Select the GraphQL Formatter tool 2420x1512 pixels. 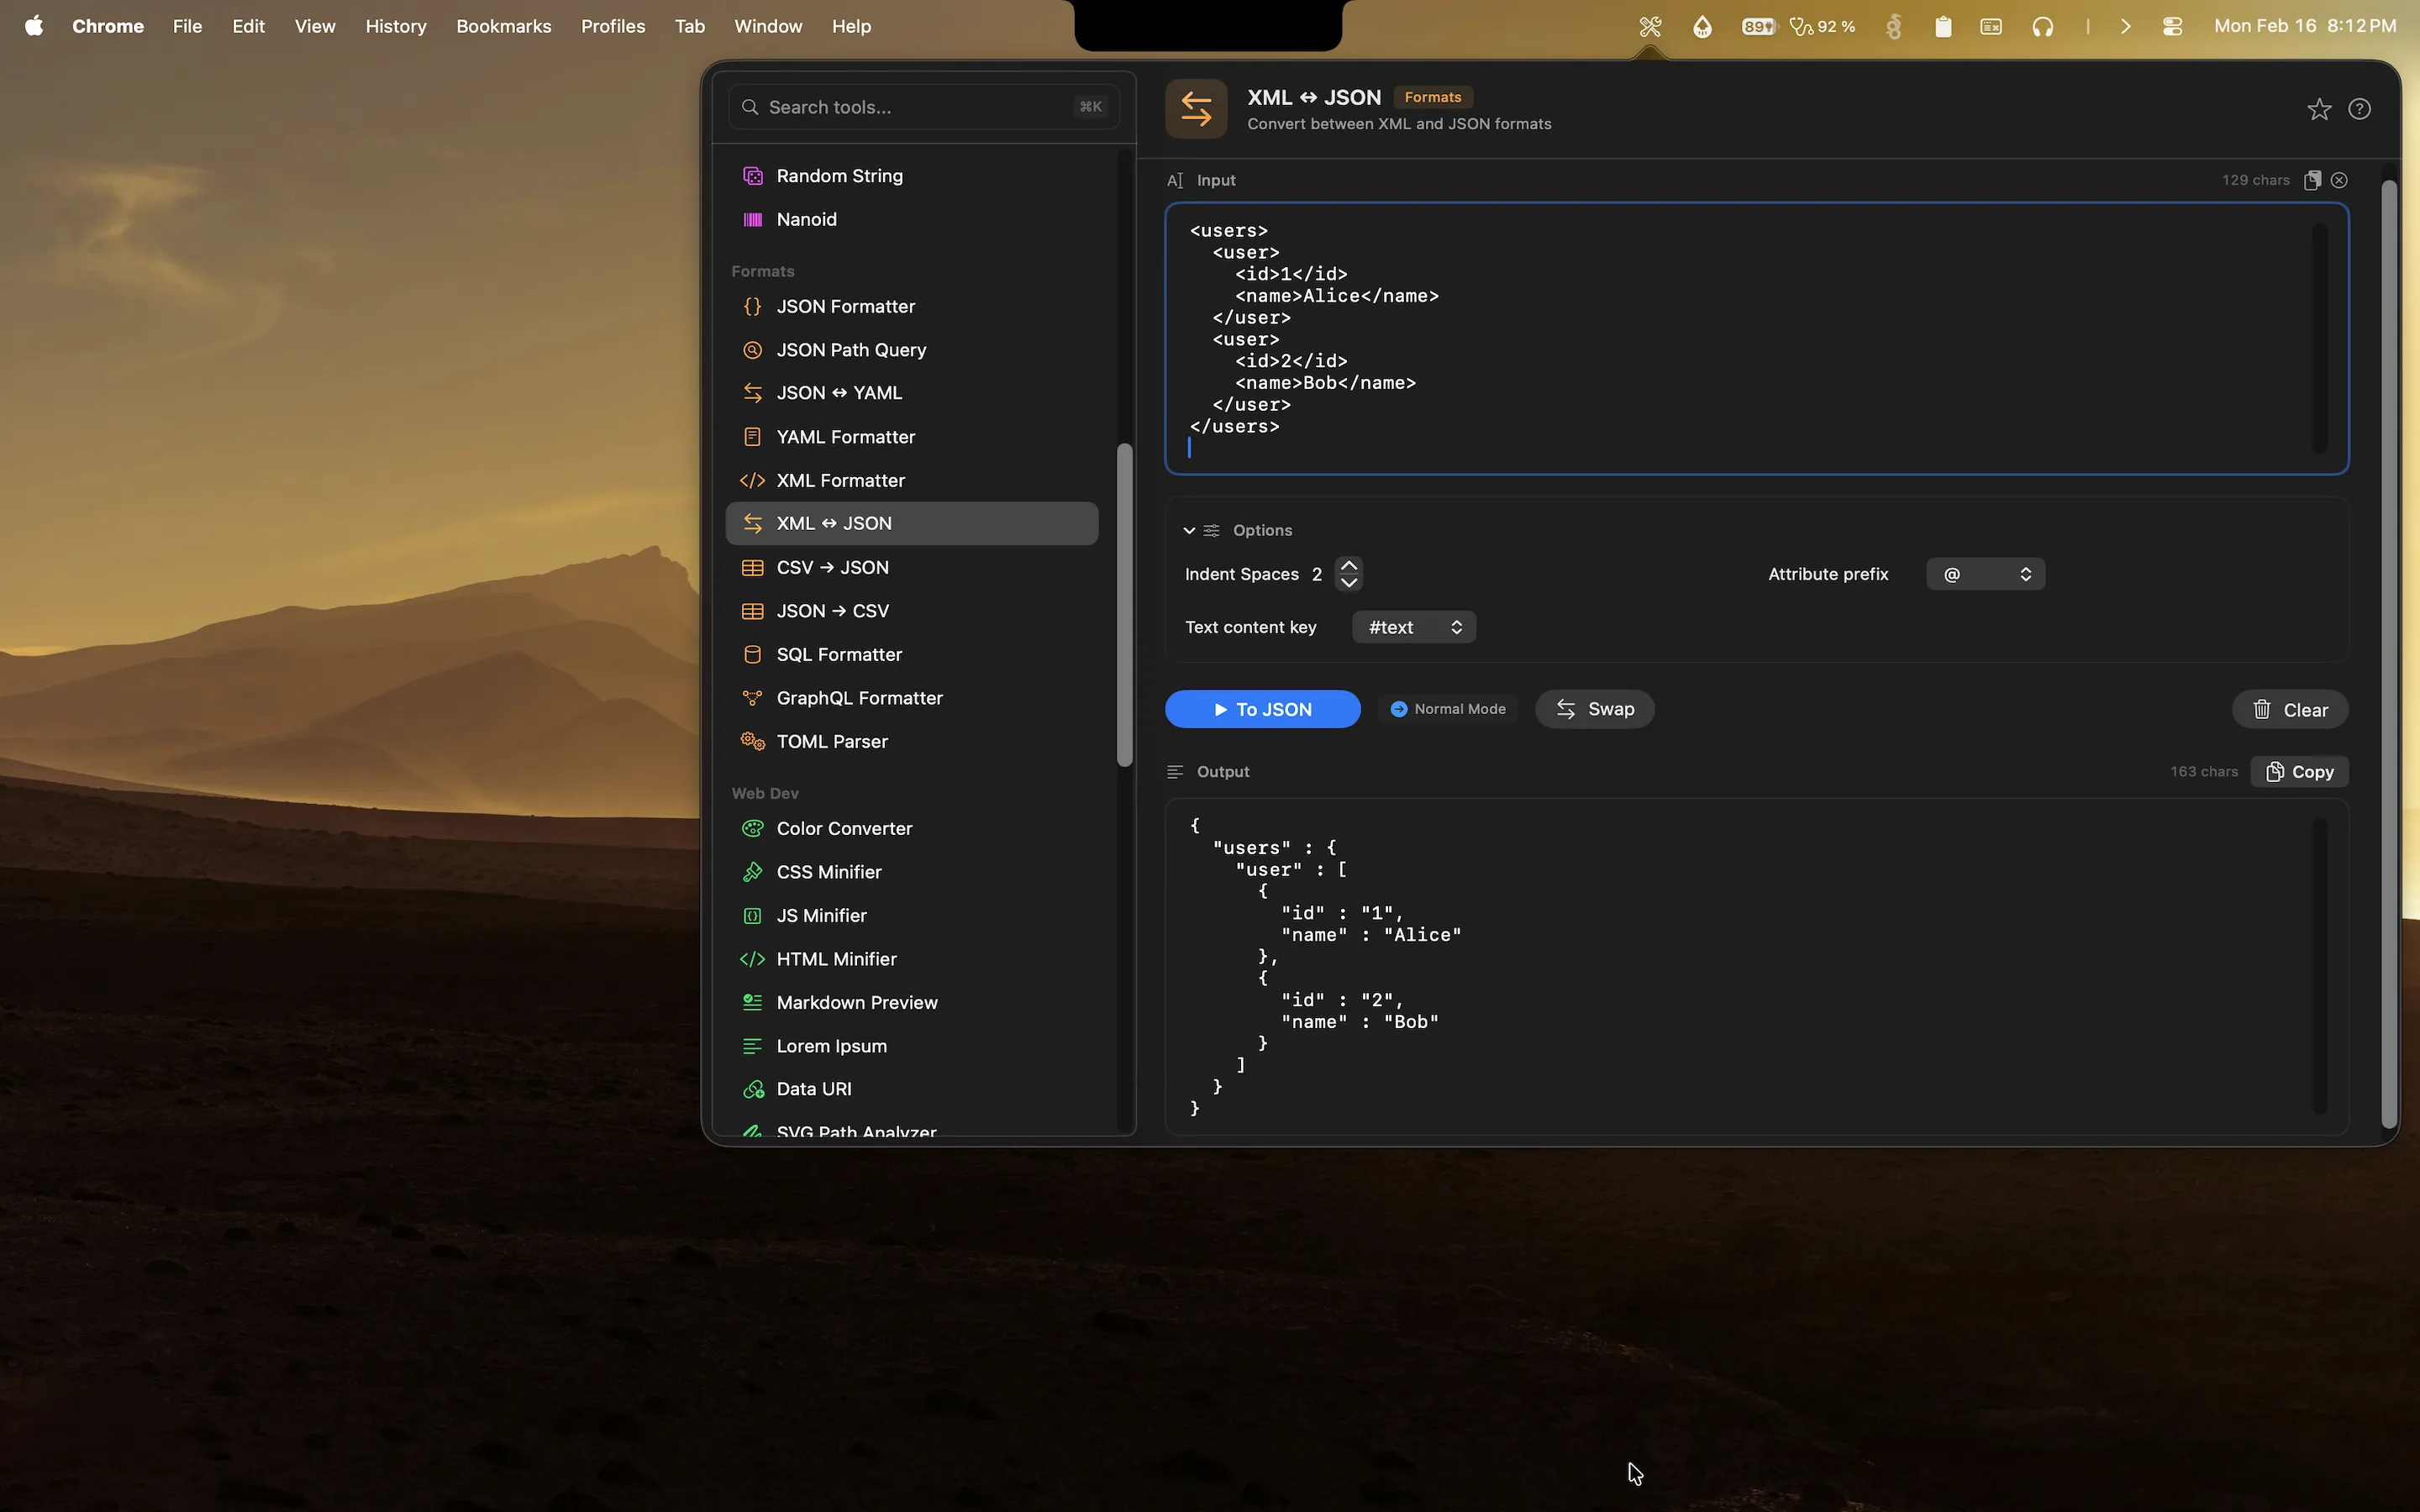[858, 697]
